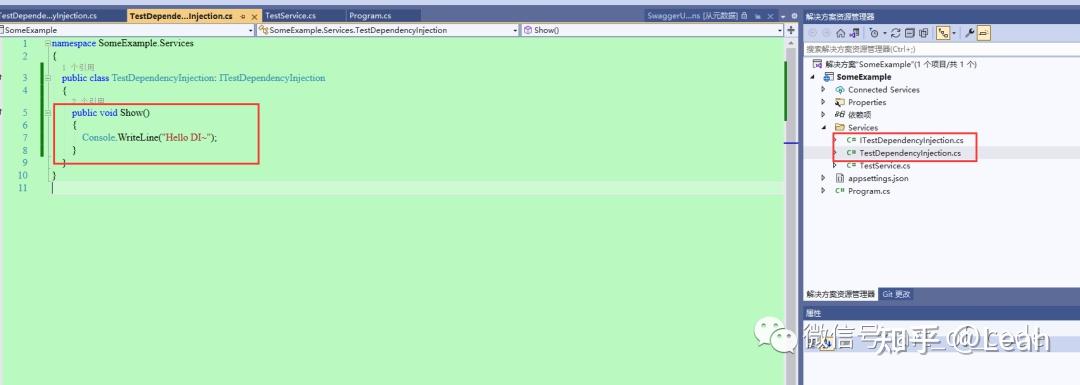Screen dimensions: 1080x385
Task: Select the 依赖项 node
Action: [x=859, y=115]
